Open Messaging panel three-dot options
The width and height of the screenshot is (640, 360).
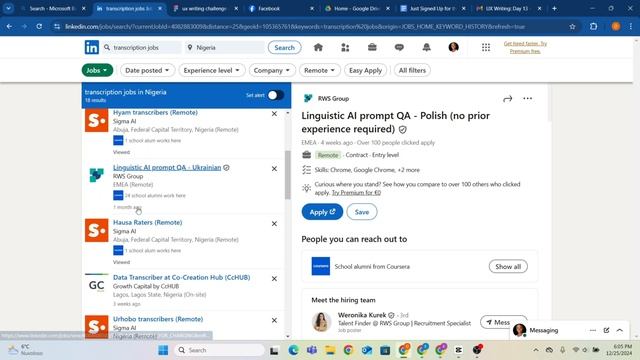[593, 330]
